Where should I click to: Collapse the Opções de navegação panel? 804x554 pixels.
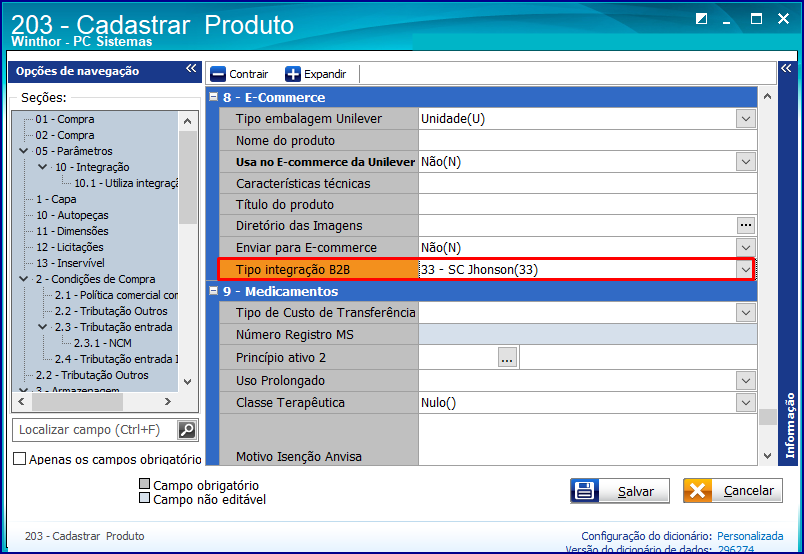191,68
